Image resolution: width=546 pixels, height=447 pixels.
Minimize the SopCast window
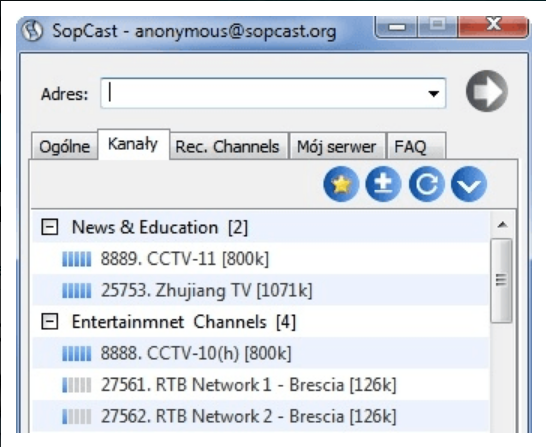point(397,26)
